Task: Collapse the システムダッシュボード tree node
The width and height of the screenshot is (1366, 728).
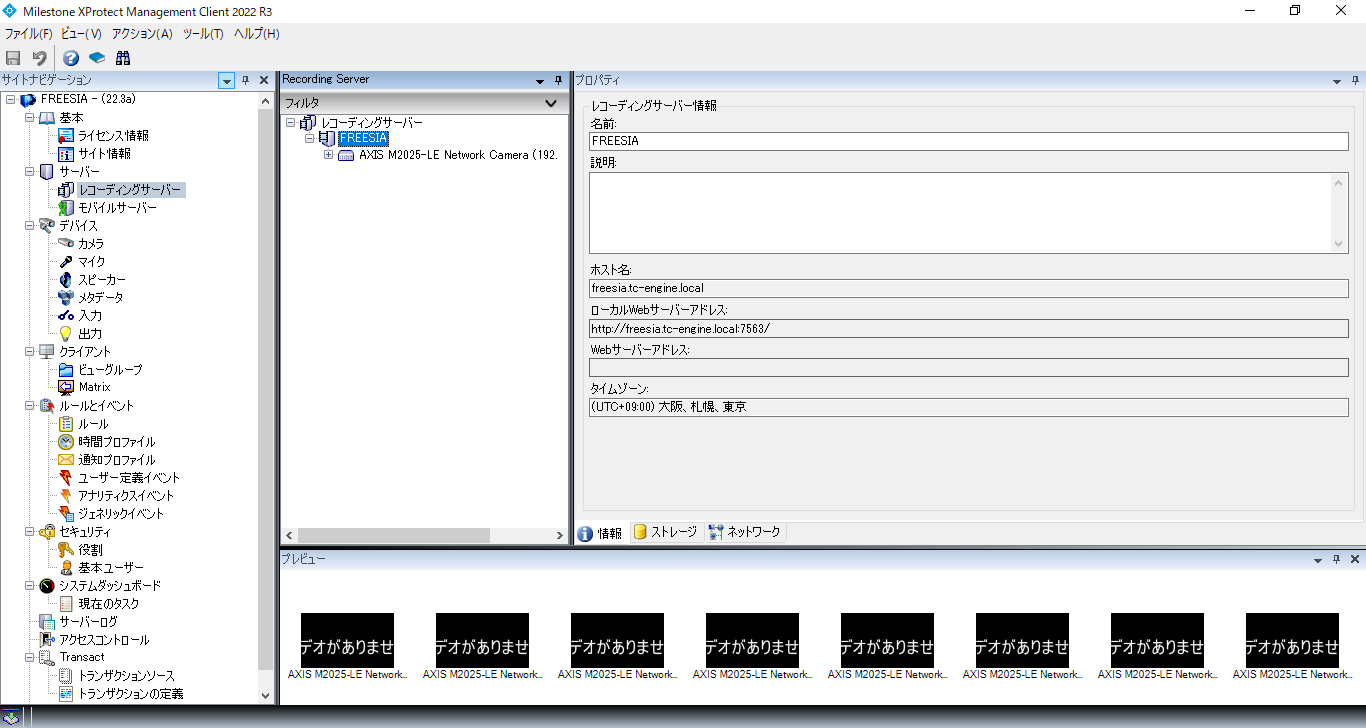Action: point(30,586)
